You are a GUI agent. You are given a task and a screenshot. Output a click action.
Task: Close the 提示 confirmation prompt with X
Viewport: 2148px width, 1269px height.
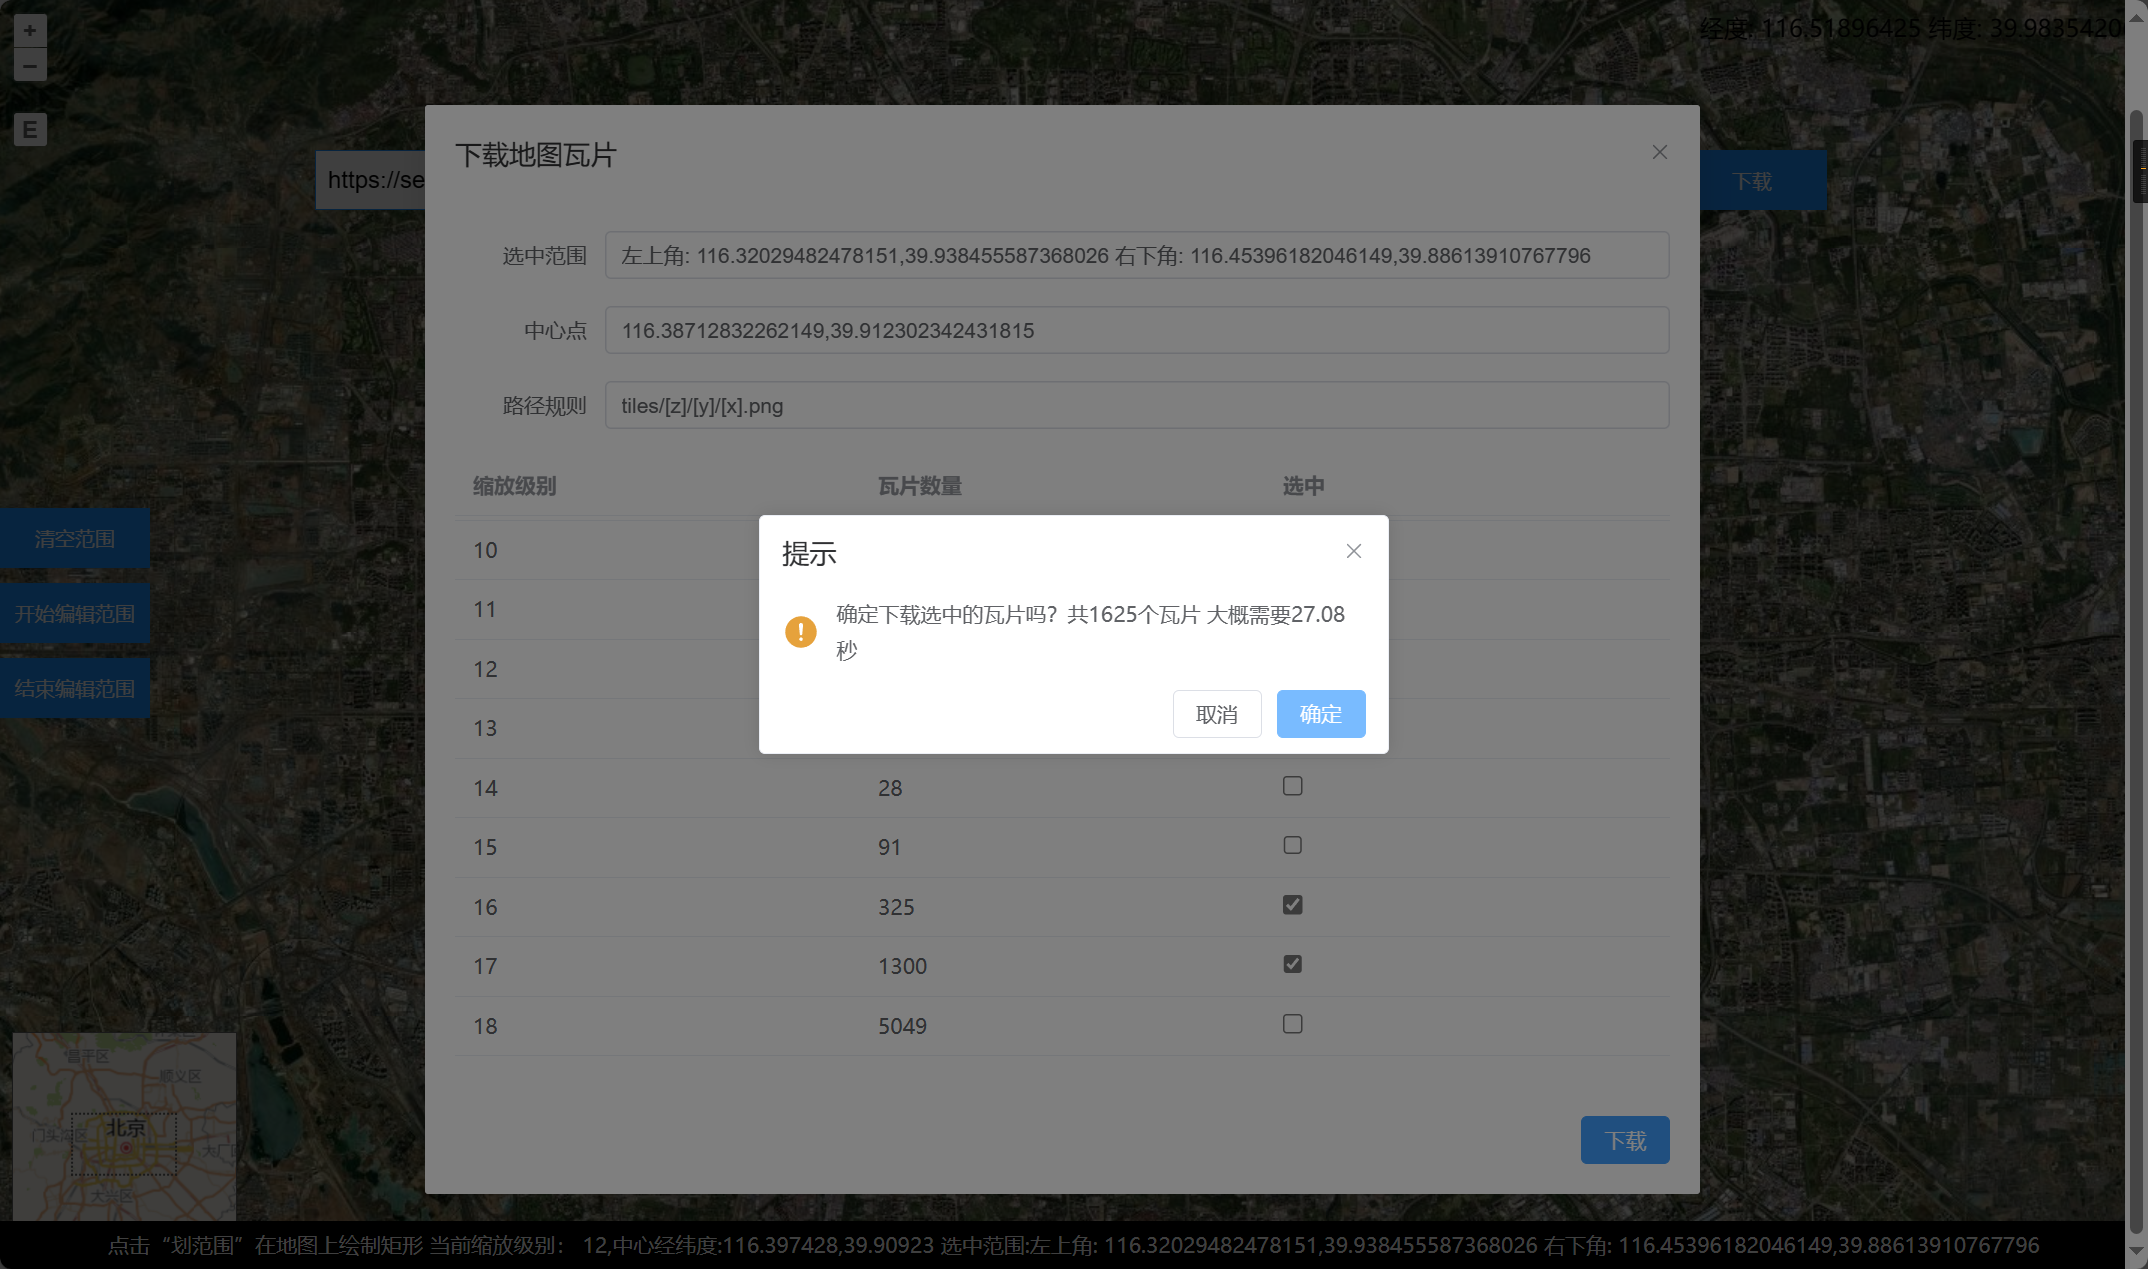click(1354, 551)
